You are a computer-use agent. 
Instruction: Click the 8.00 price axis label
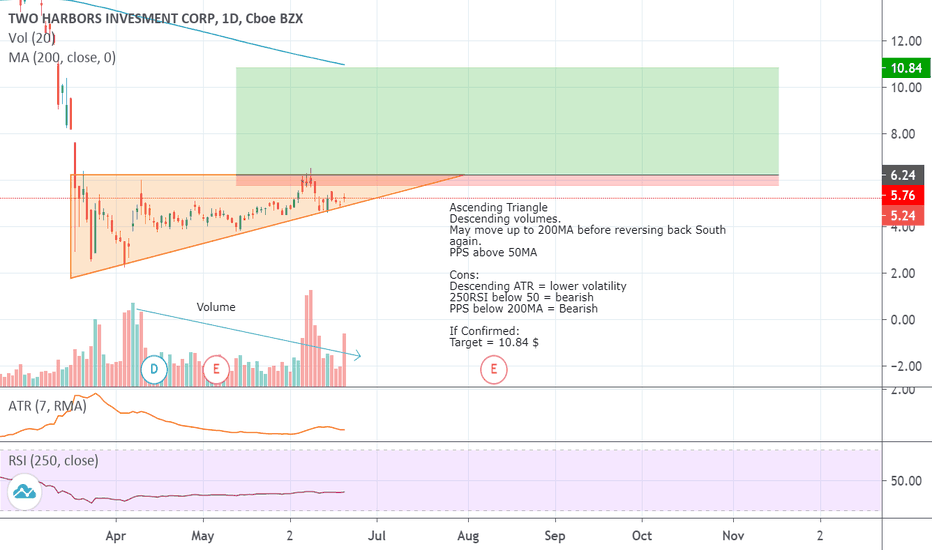coord(902,134)
